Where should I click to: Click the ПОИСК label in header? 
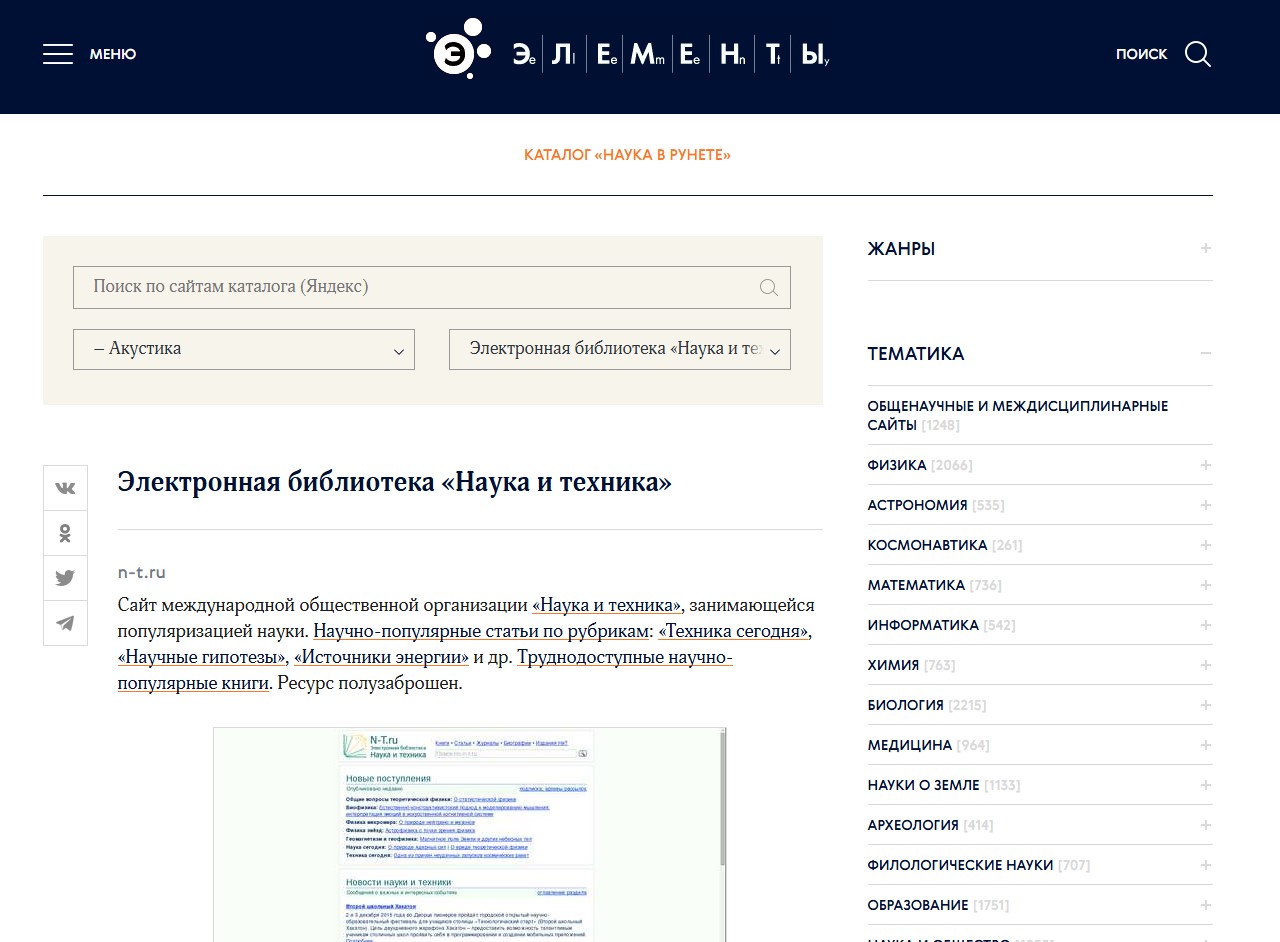click(x=1141, y=54)
